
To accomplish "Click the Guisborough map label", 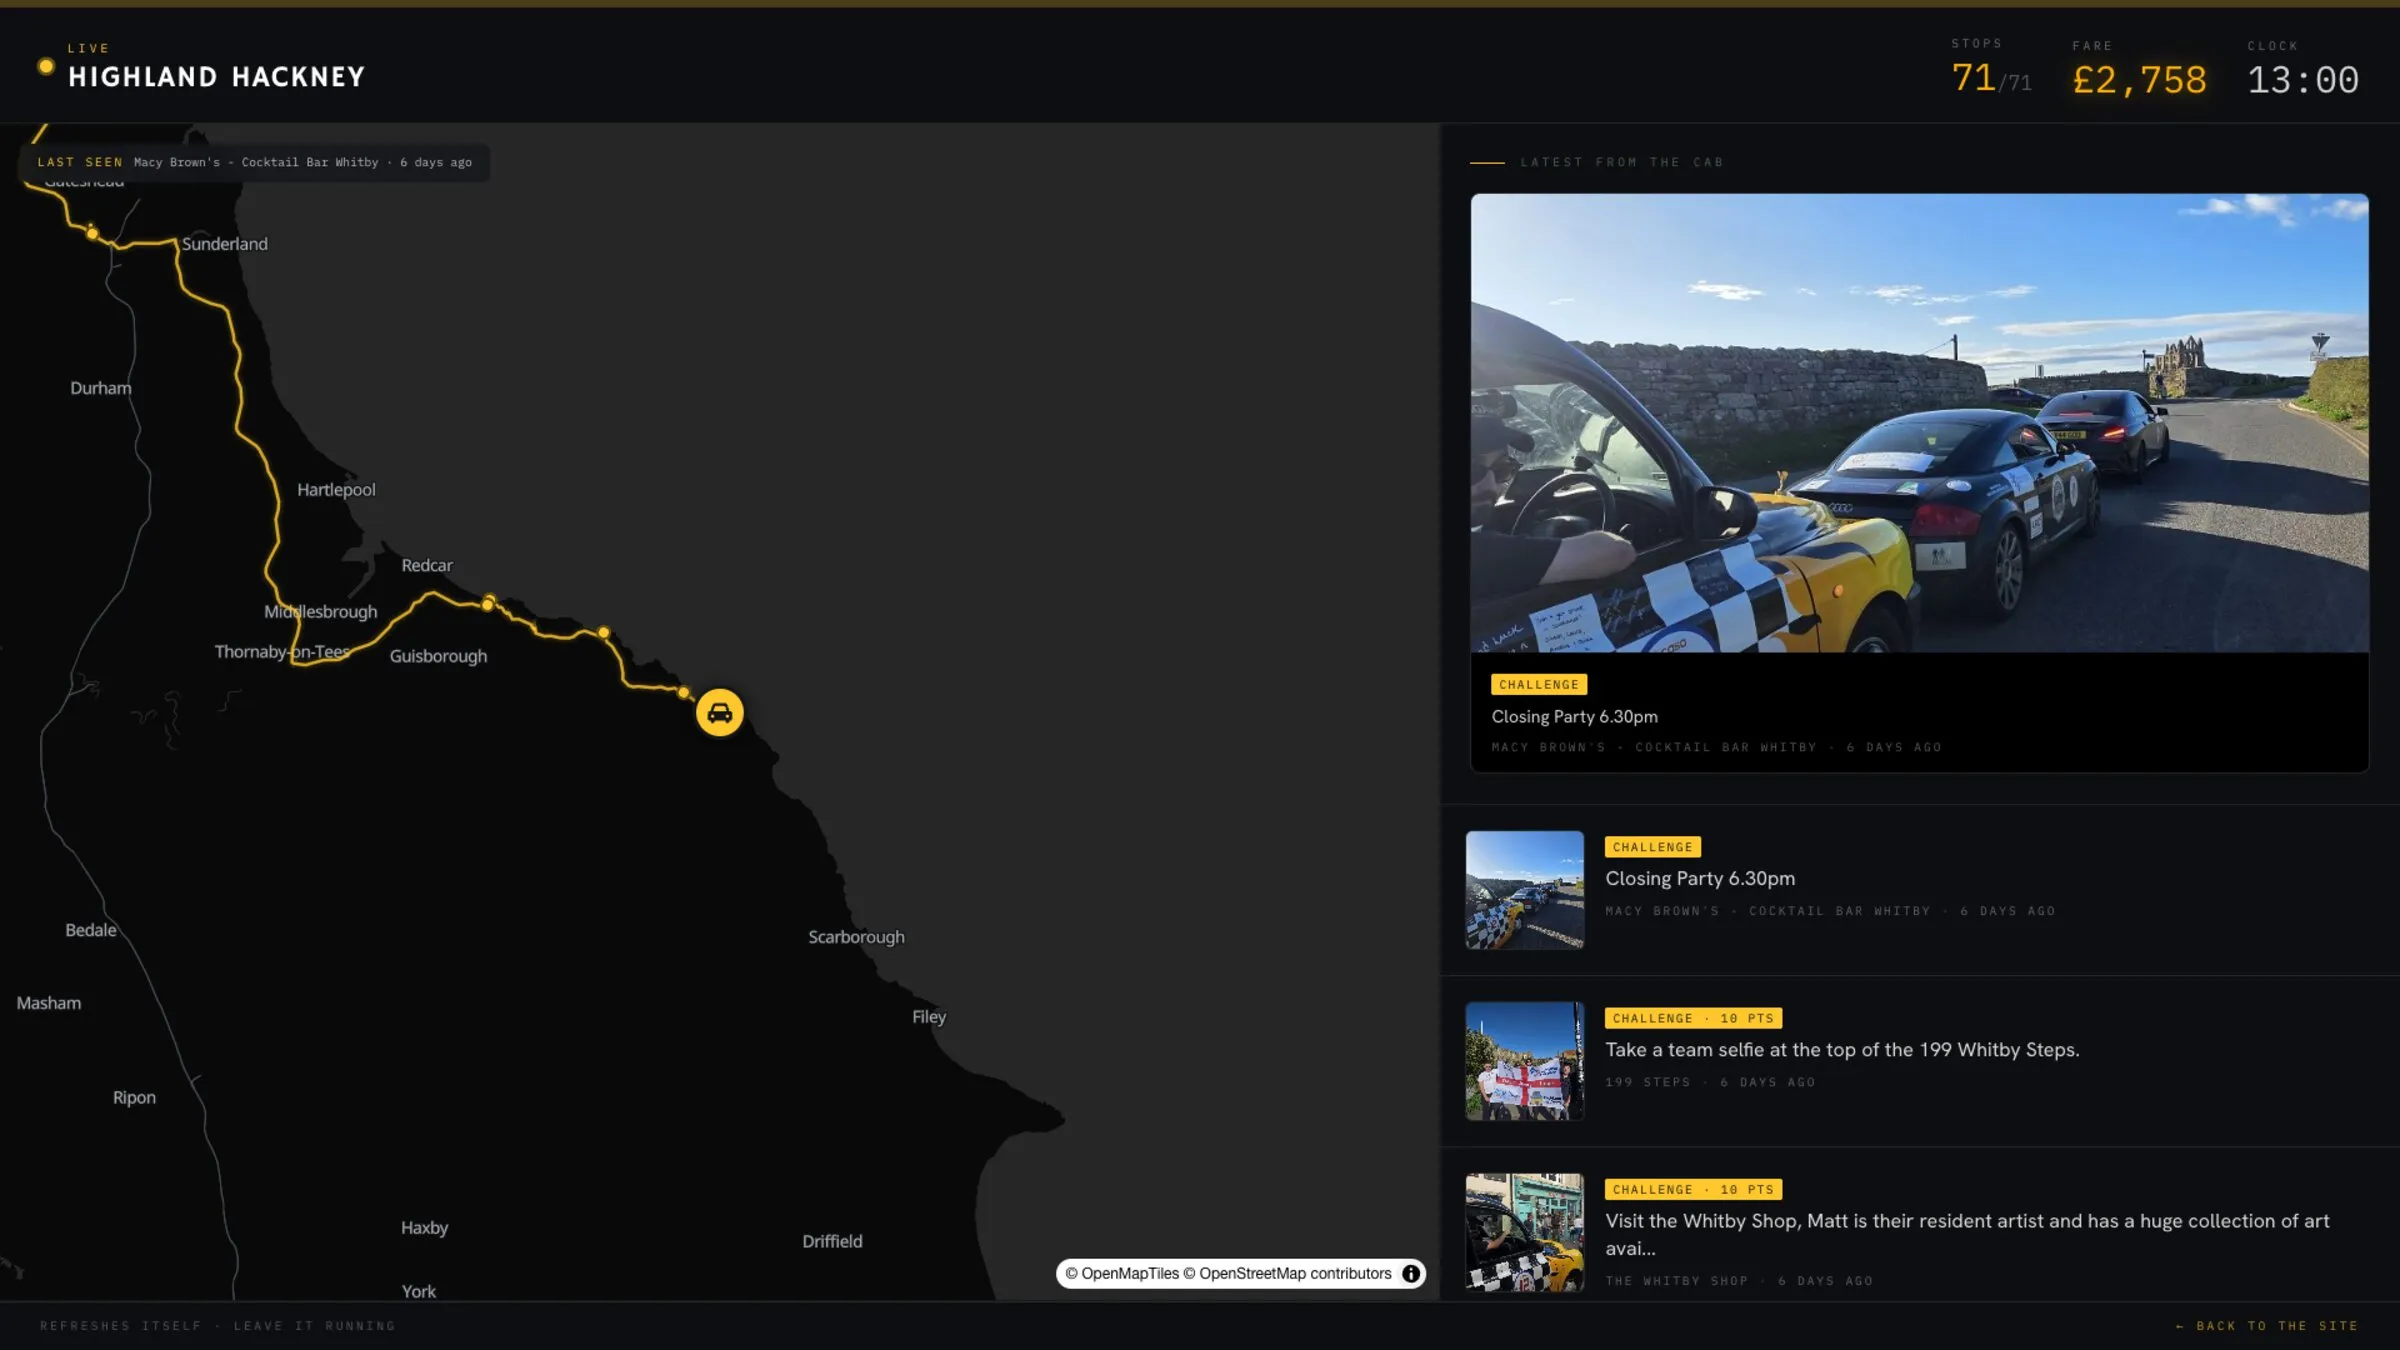I will coord(438,656).
